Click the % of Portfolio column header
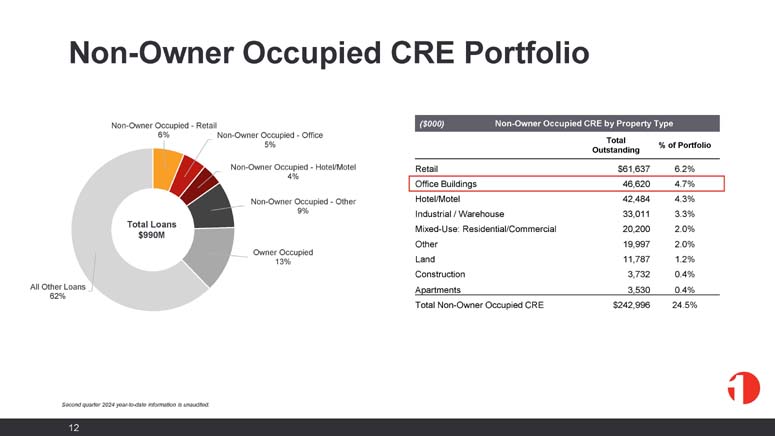The width and height of the screenshot is (775, 436). (685, 145)
